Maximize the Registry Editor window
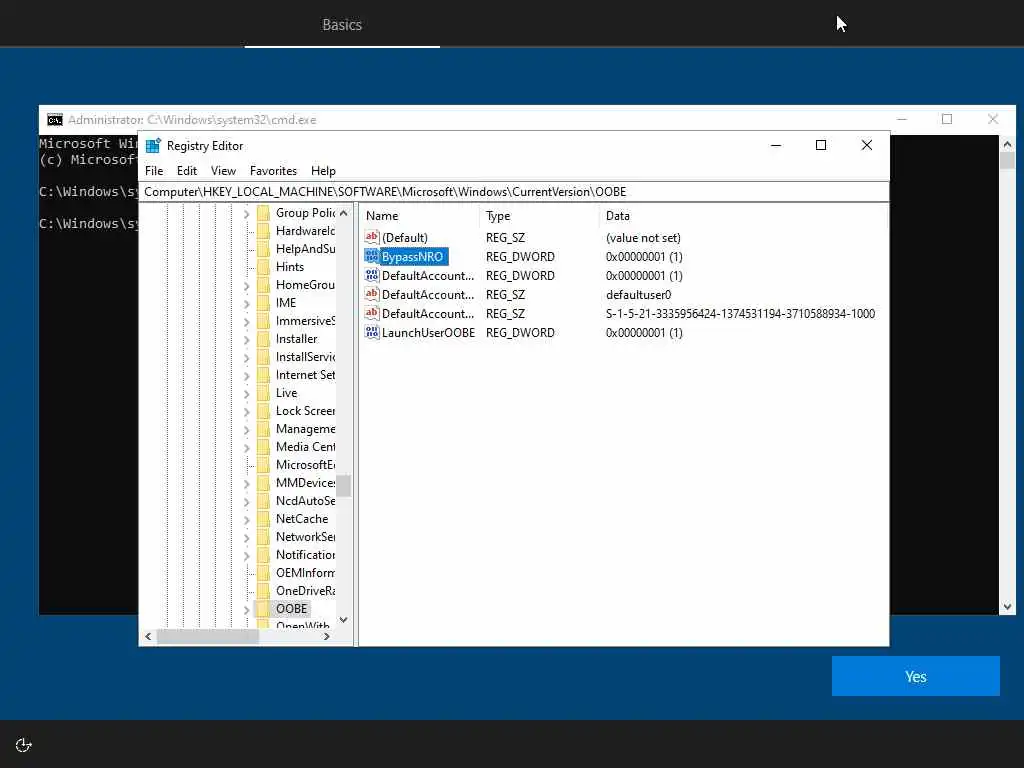The image size is (1024, 768). (821, 145)
